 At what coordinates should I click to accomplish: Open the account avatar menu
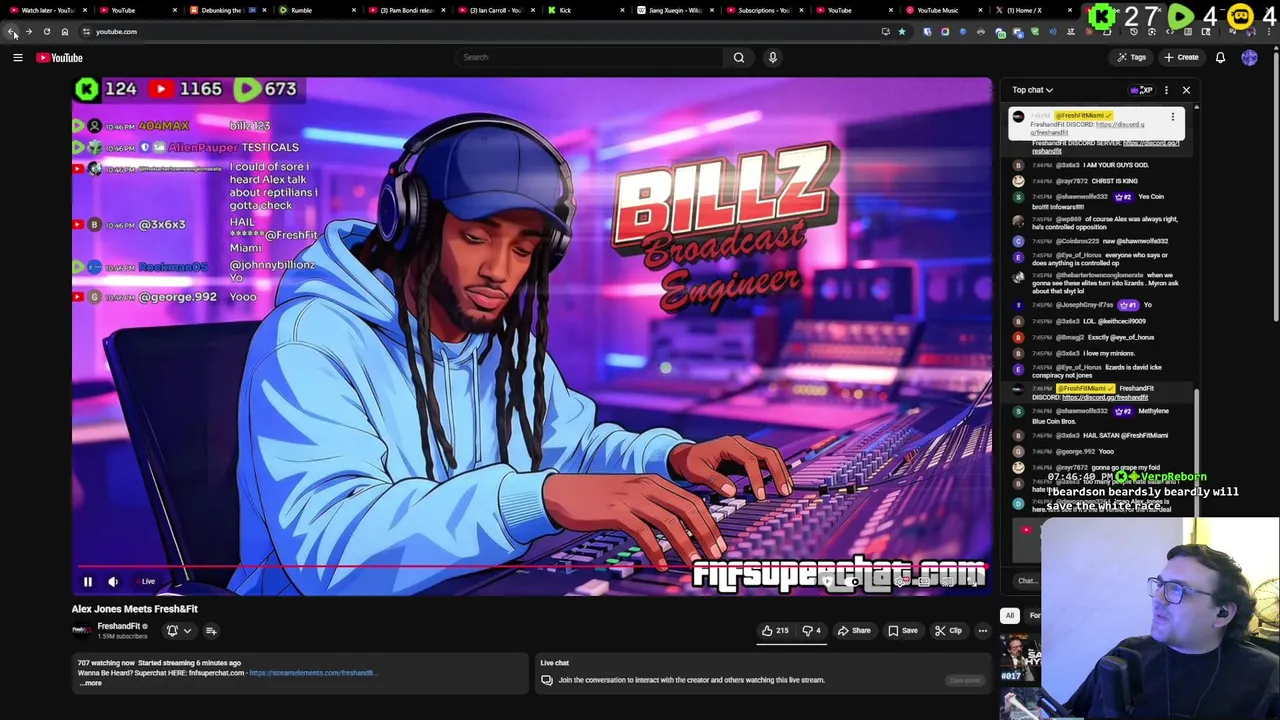1249,57
